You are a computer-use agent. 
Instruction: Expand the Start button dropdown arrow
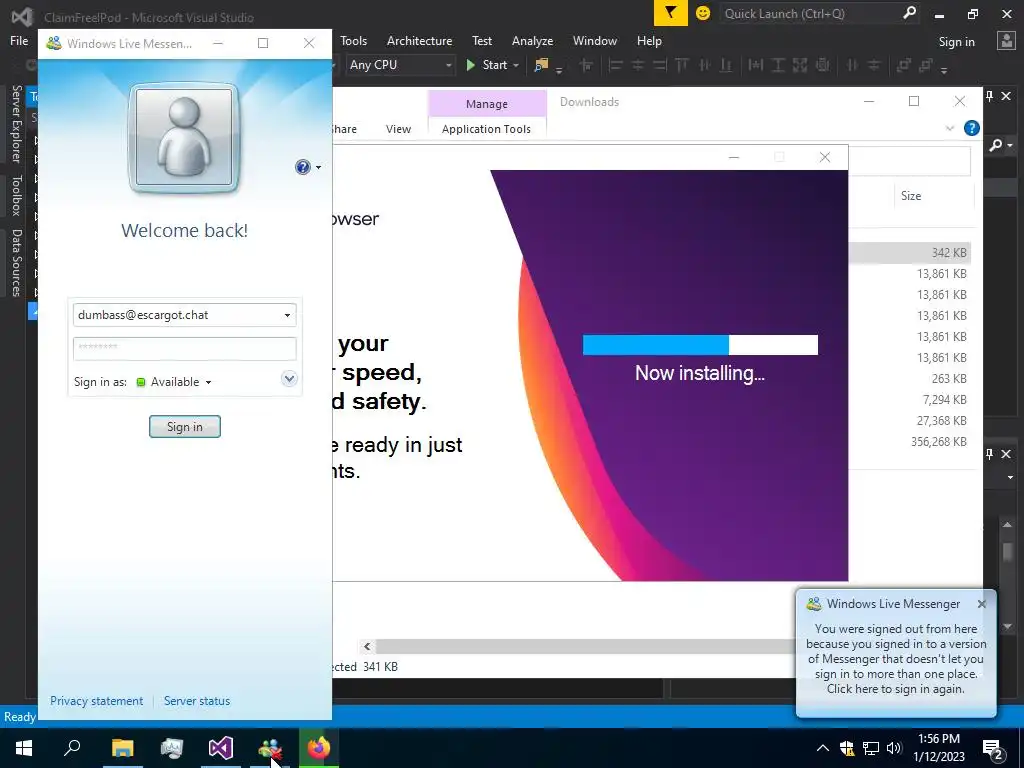tap(516, 65)
